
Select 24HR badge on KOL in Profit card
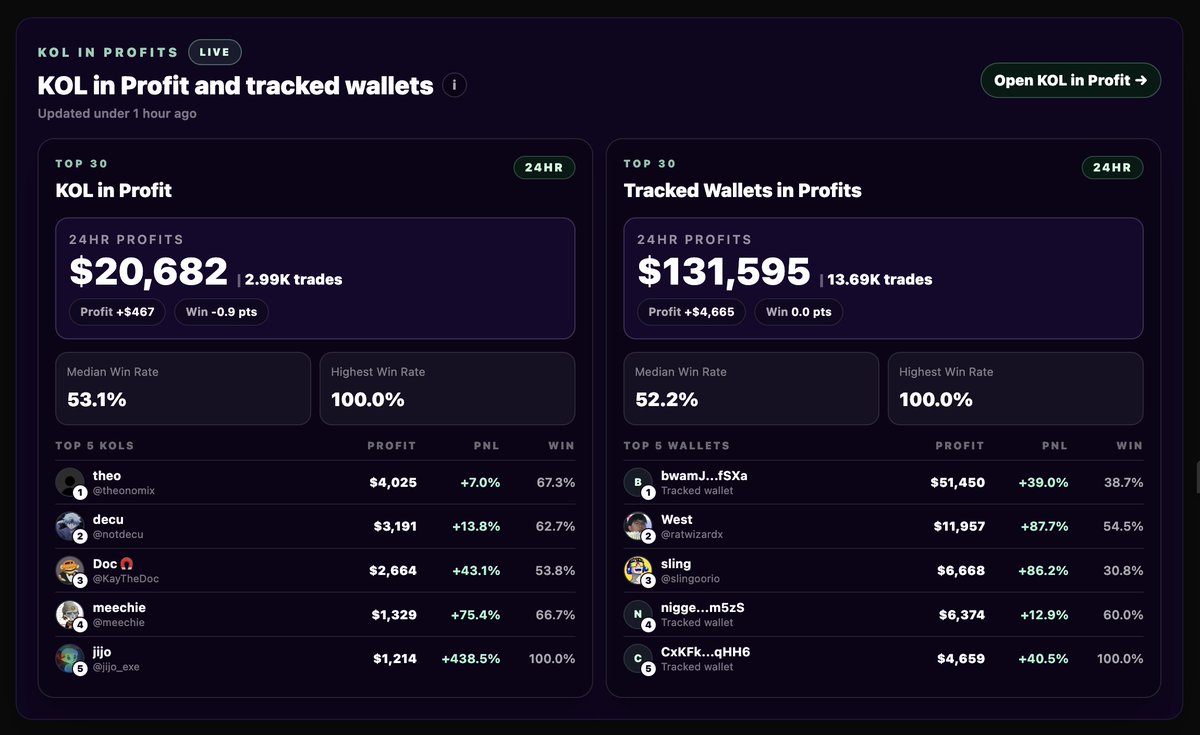[544, 167]
